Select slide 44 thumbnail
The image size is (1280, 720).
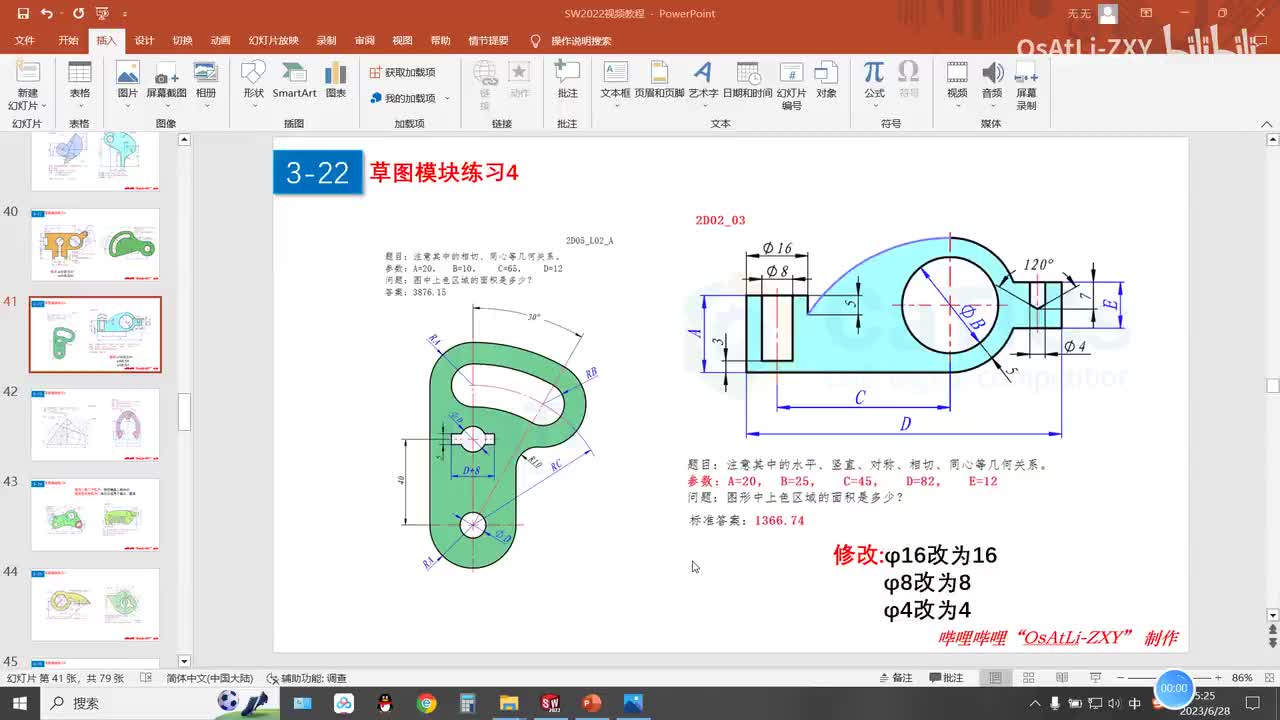[x=95, y=604]
